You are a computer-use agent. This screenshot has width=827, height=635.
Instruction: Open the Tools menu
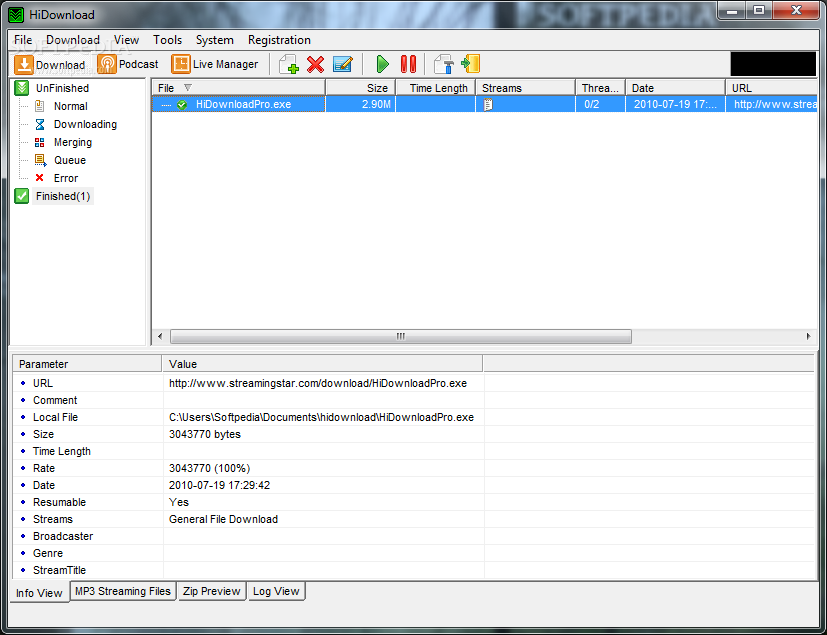tap(167, 40)
